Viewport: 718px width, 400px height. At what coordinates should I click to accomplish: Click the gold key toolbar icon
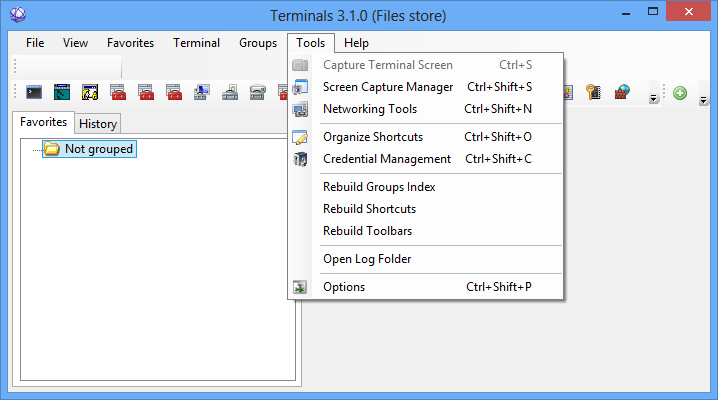pyautogui.click(x=594, y=93)
